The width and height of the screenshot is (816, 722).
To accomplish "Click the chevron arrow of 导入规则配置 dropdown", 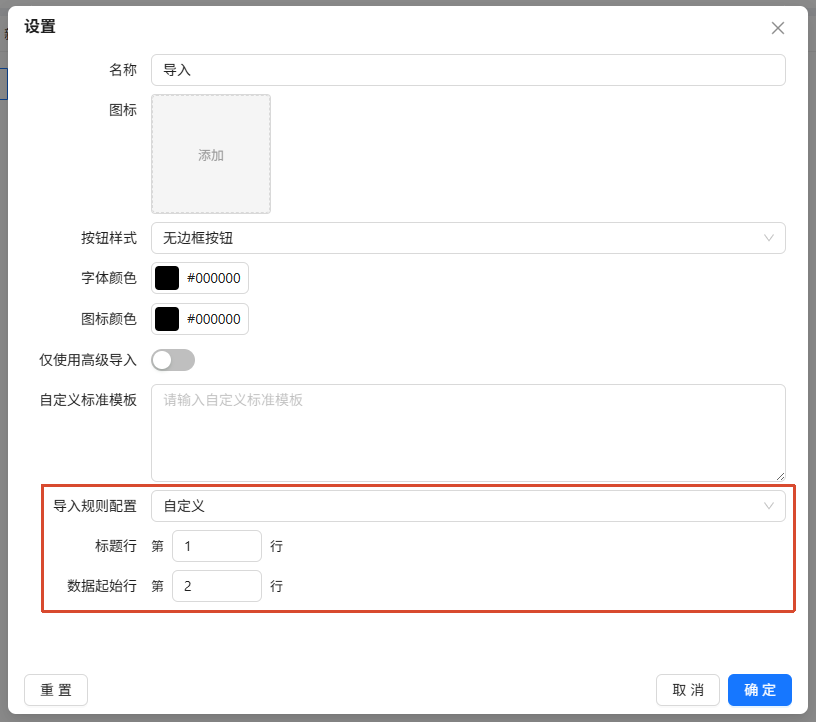I will tap(768, 506).
